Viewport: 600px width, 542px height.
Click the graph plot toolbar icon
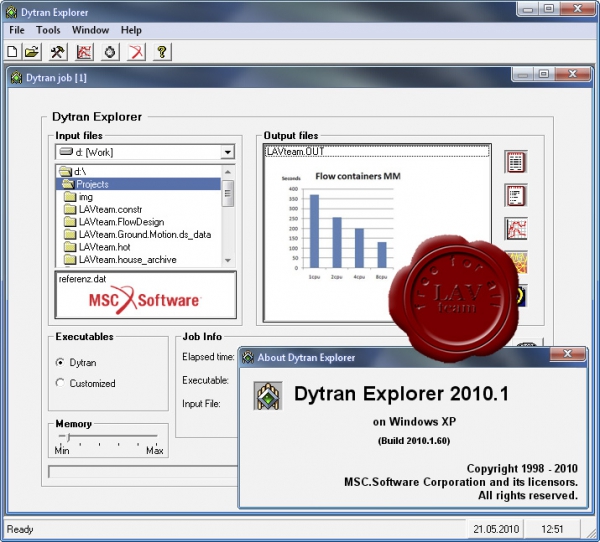[84, 52]
